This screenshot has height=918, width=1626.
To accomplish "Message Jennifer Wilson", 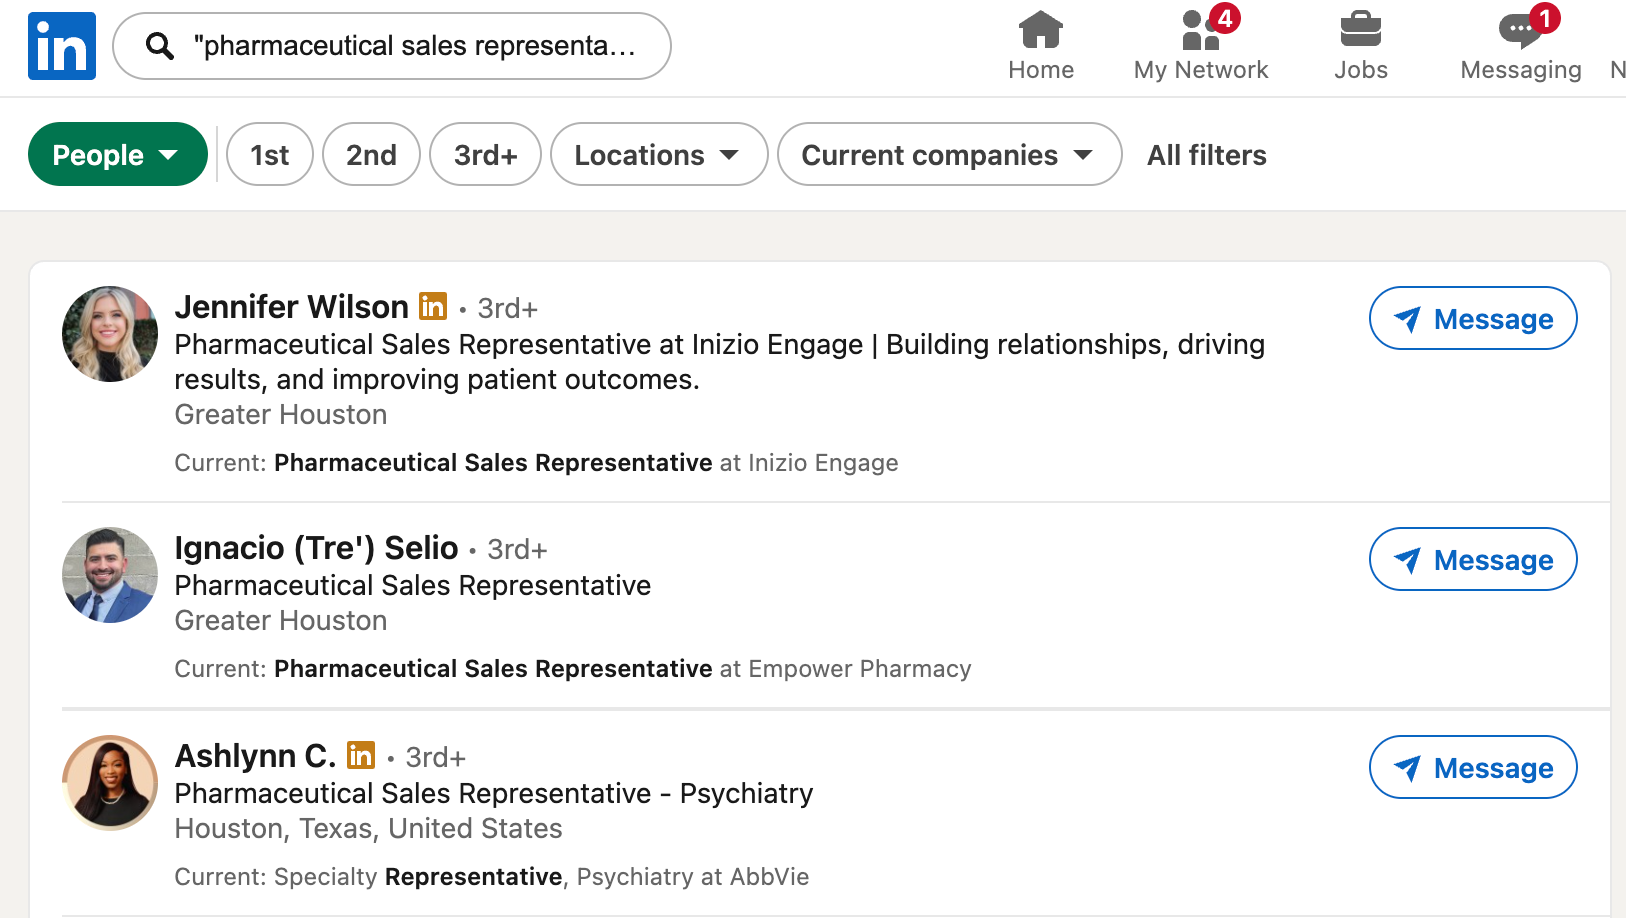I will click(1472, 319).
